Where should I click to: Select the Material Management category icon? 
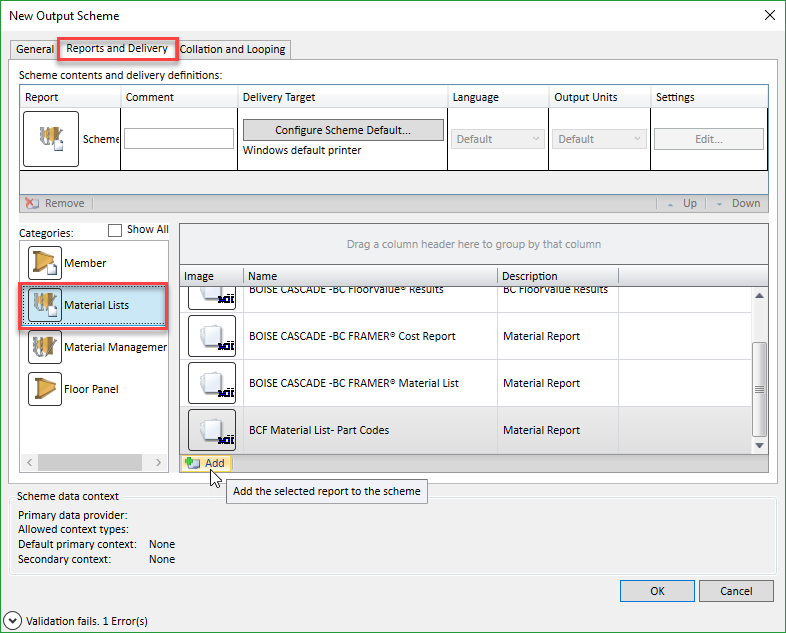(x=45, y=347)
